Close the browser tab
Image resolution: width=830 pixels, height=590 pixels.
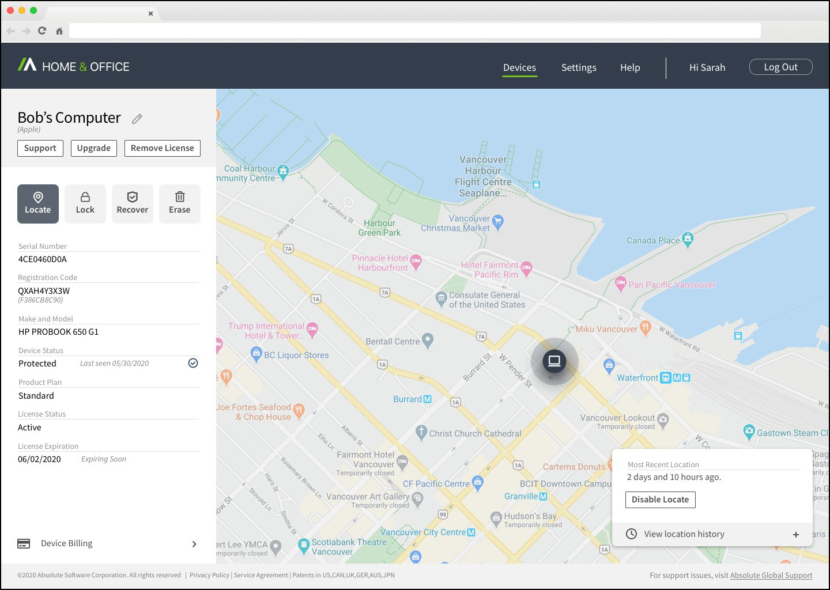(151, 14)
